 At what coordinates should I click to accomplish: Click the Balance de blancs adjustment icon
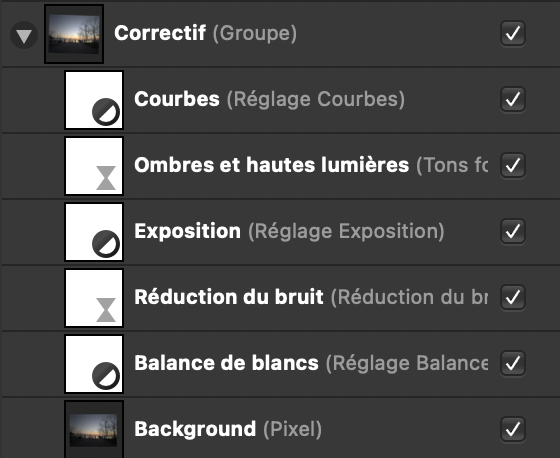[106, 376]
